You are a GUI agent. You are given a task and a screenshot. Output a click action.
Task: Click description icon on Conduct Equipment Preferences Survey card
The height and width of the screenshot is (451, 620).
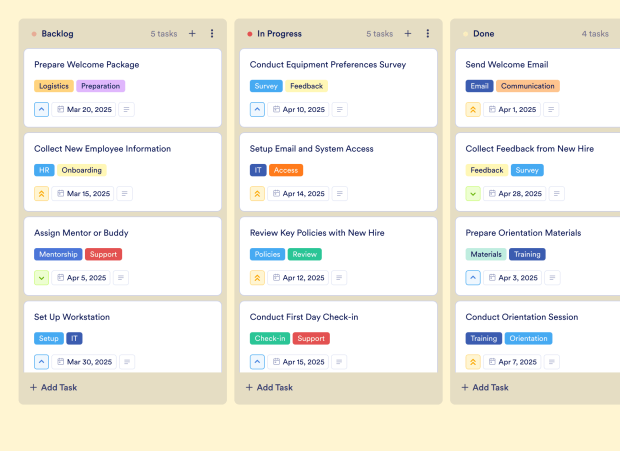coord(341,109)
